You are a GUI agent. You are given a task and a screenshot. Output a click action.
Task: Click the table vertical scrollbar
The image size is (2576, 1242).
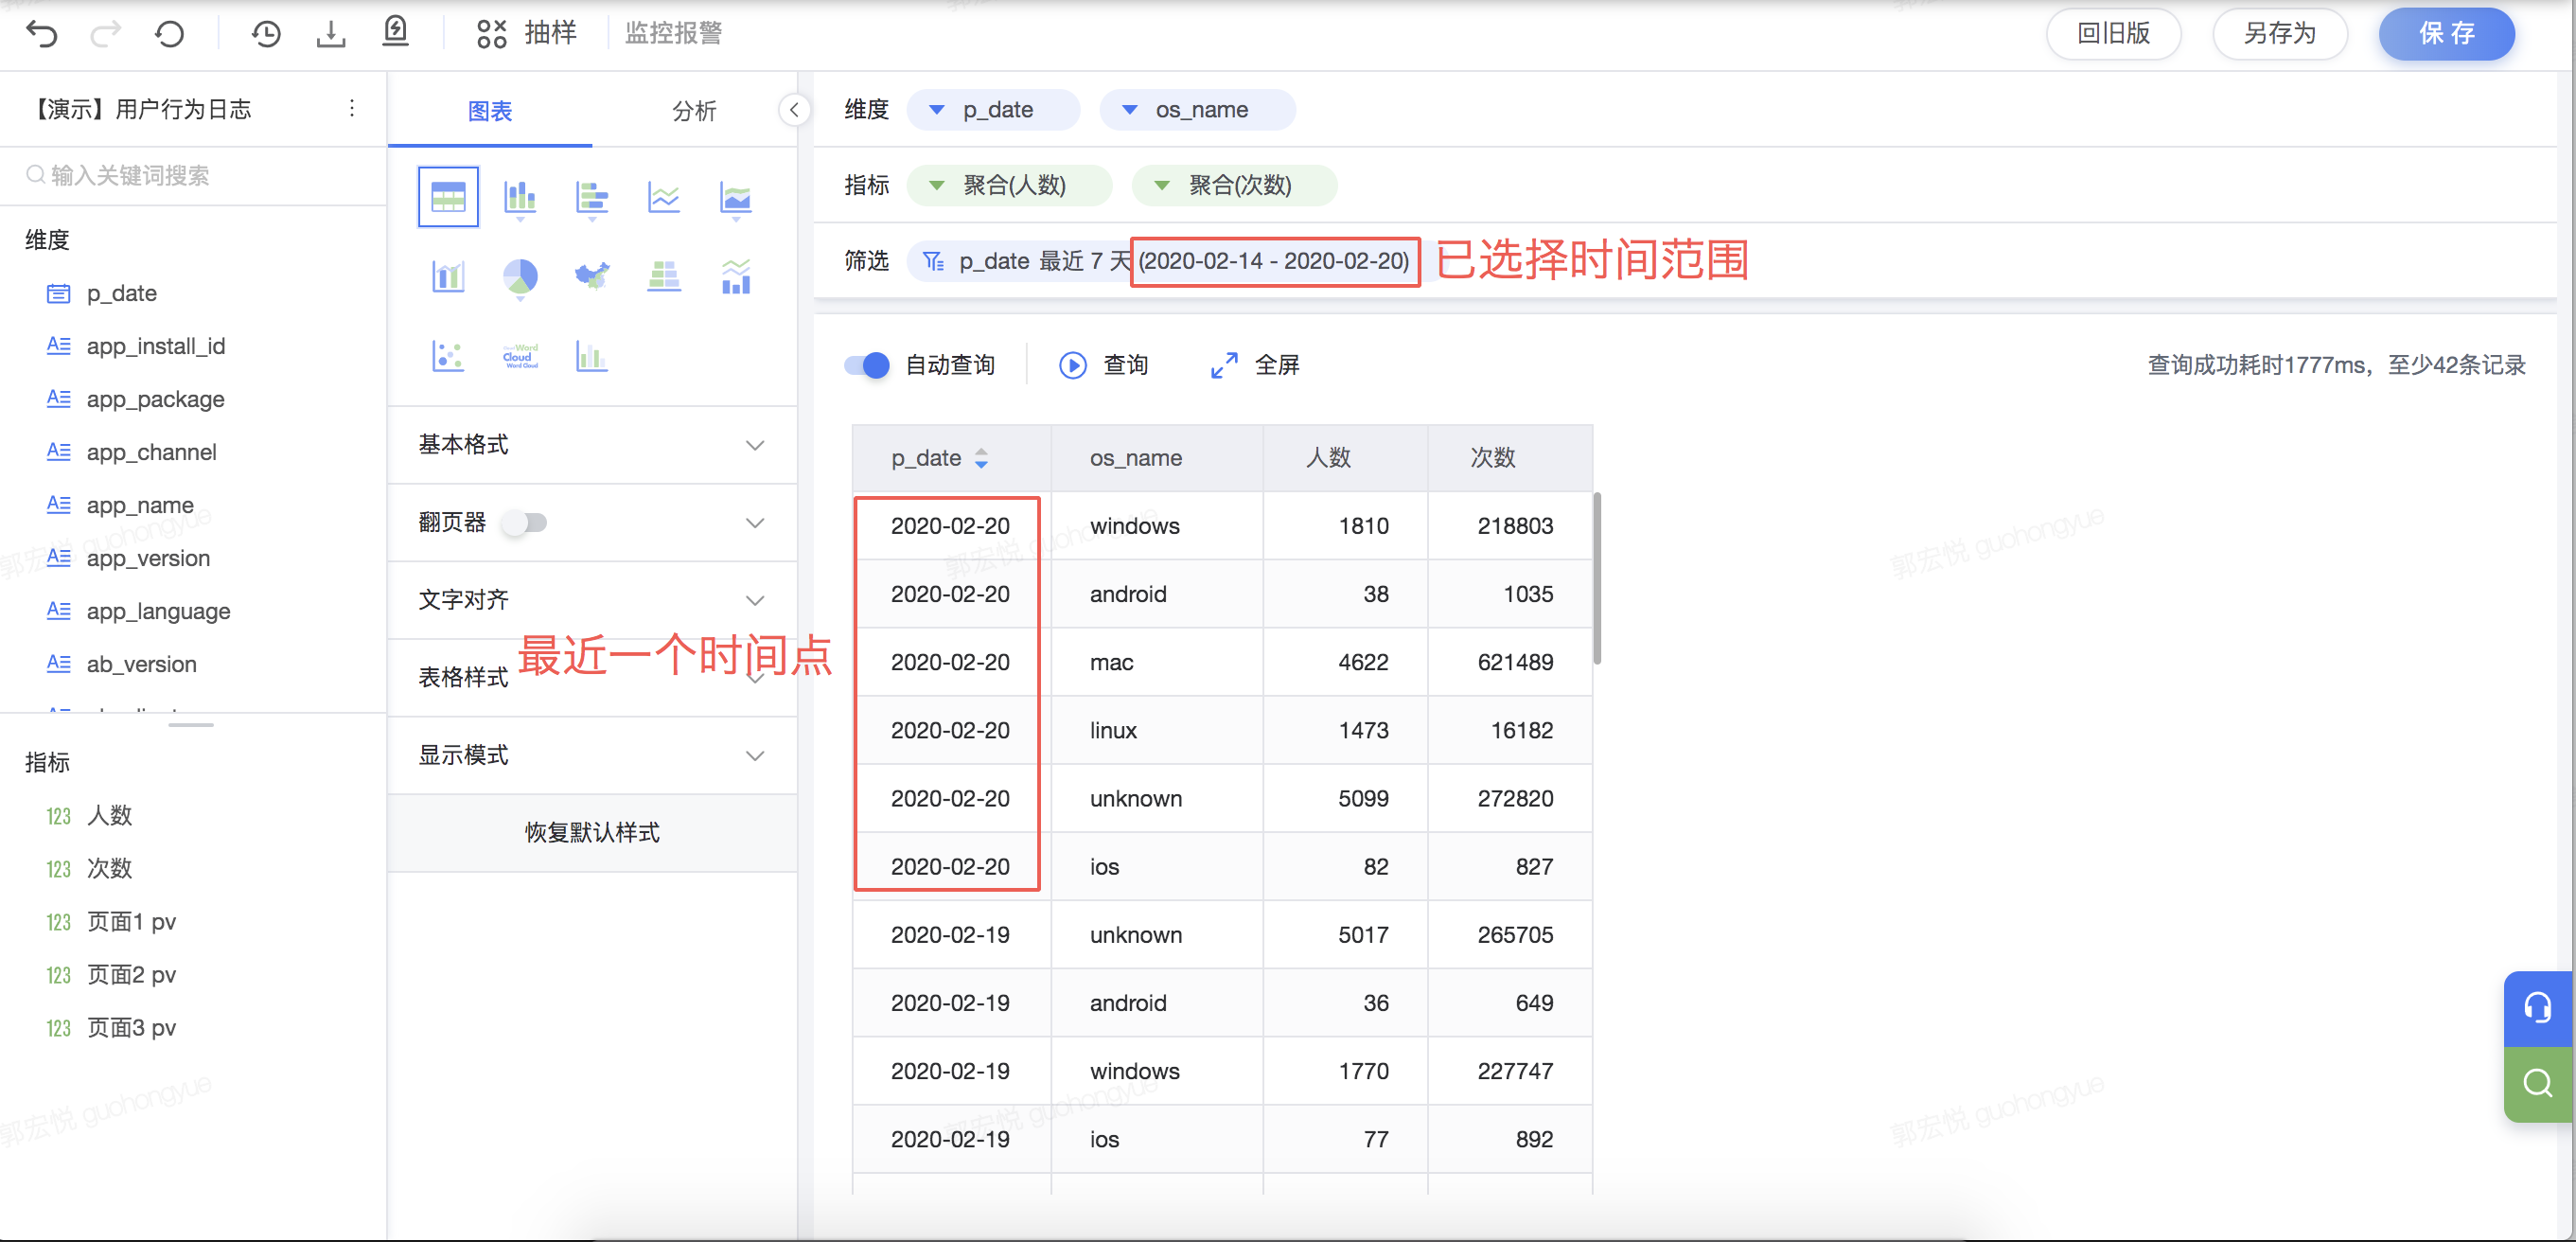coord(1597,578)
